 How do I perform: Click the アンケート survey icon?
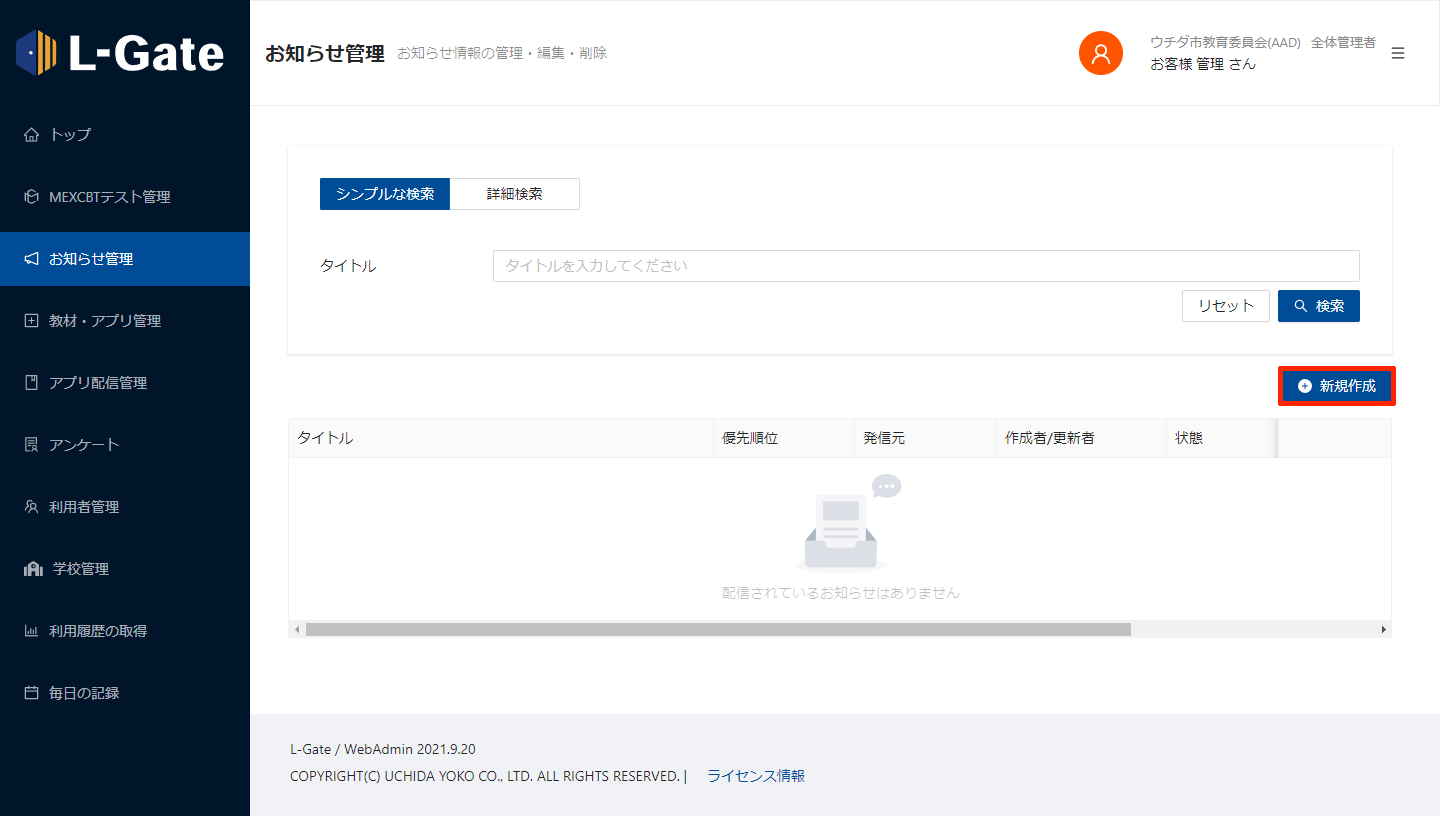pos(31,445)
